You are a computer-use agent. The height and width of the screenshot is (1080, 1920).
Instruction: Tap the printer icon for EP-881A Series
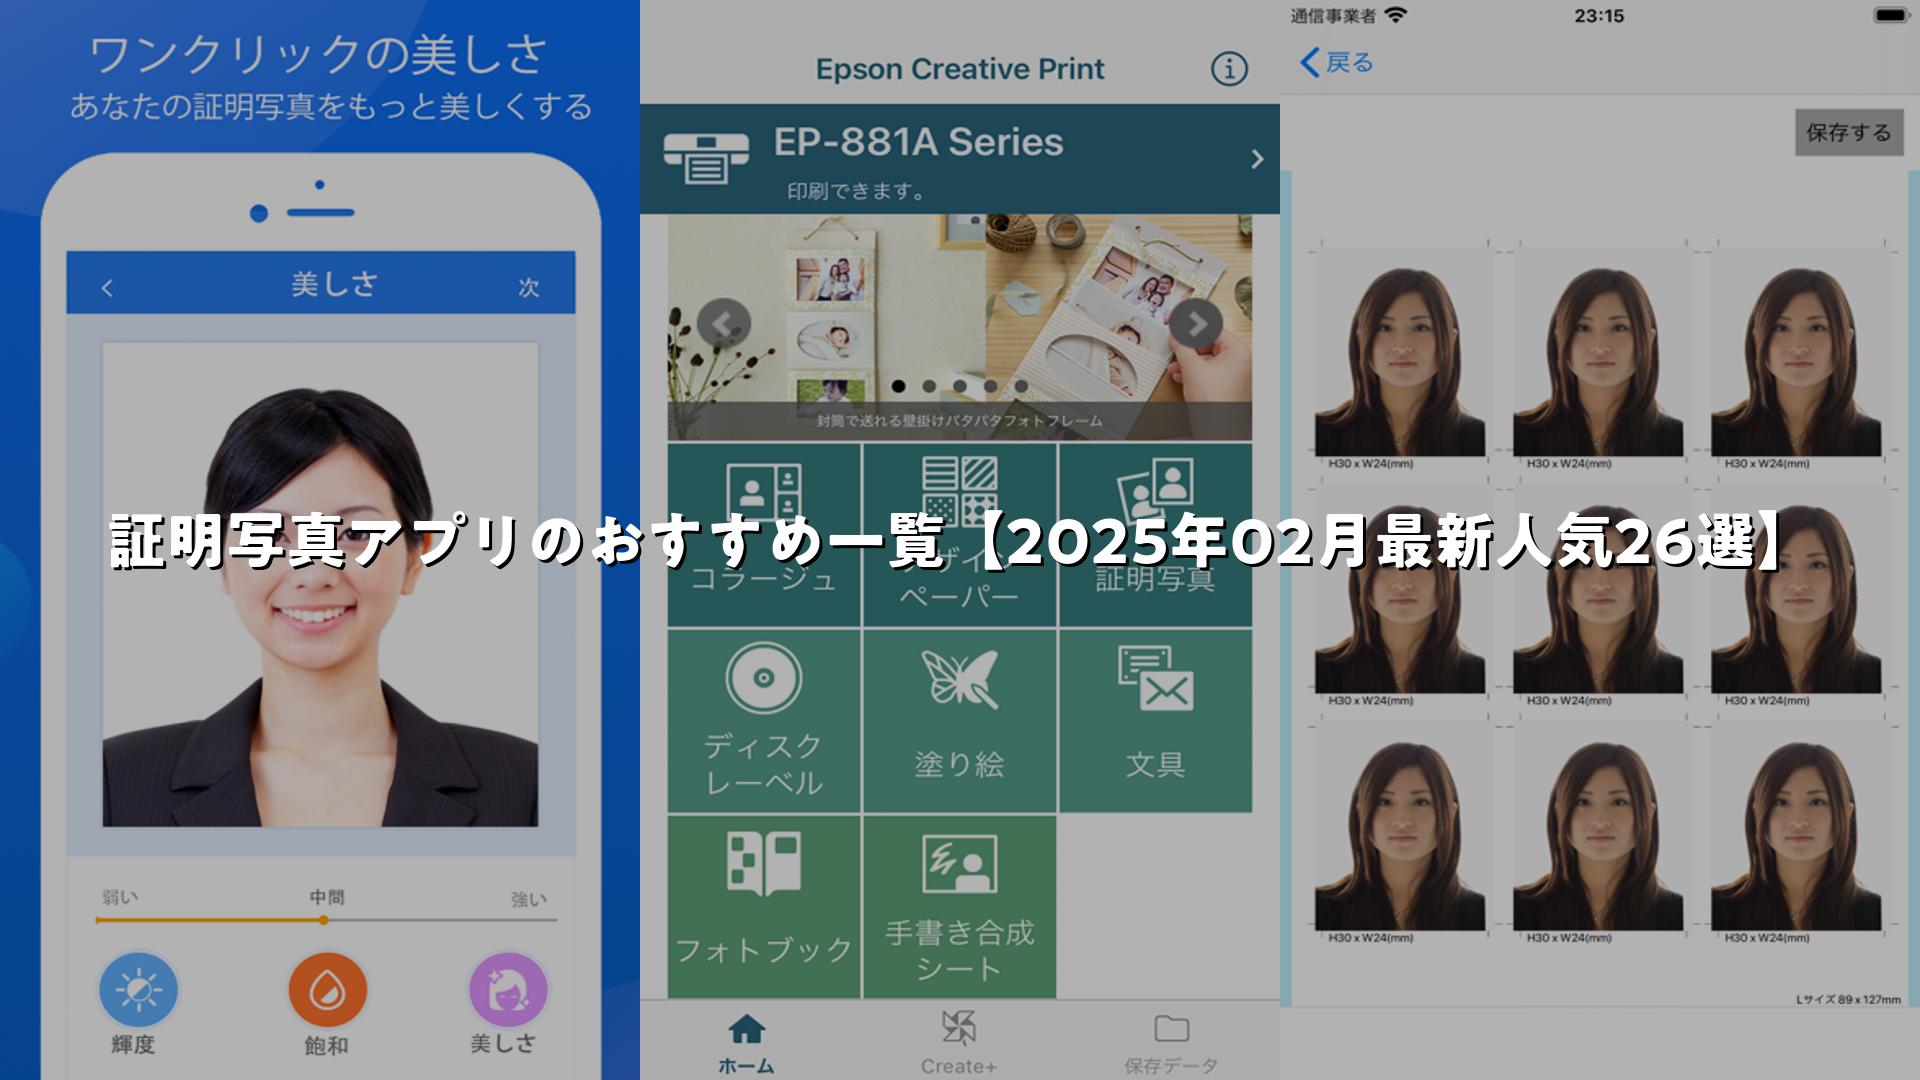705,157
